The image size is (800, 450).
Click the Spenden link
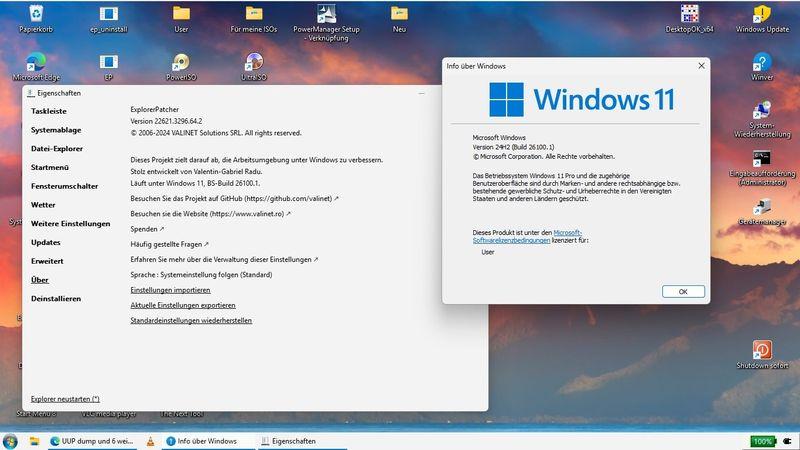pos(147,229)
